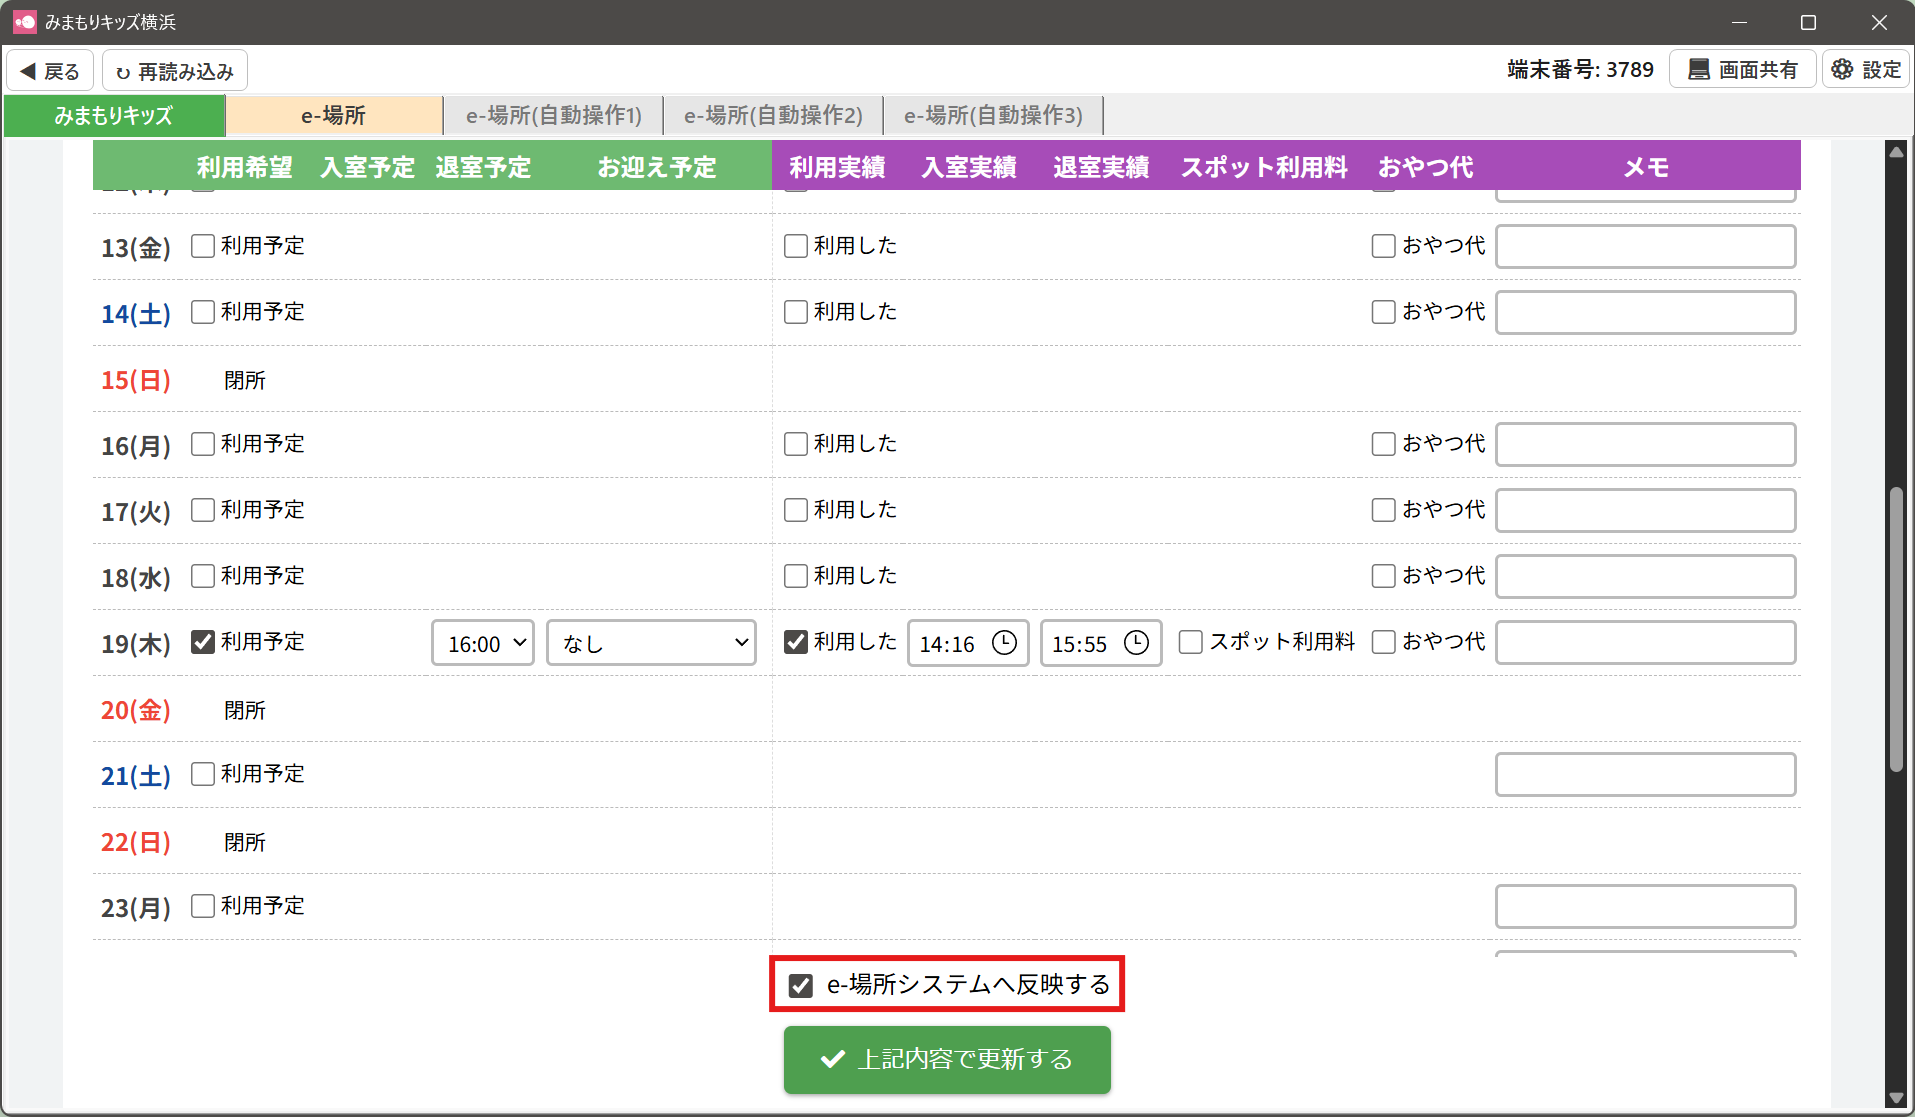Expand the なし pickup dropdown
Screen dimensions: 1915x1117
point(652,643)
